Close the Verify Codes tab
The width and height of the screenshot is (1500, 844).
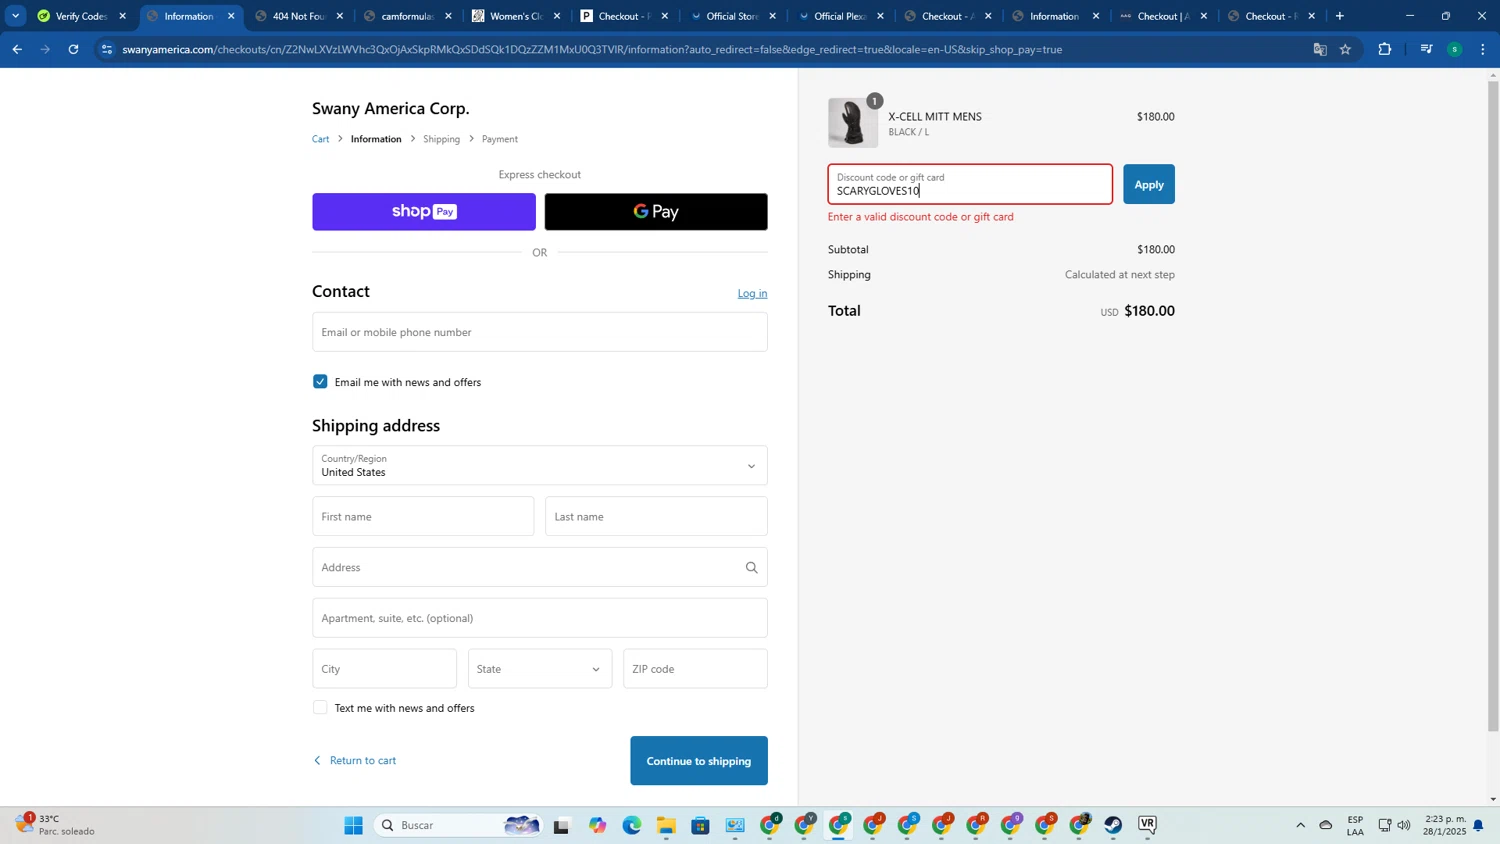tap(123, 16)
